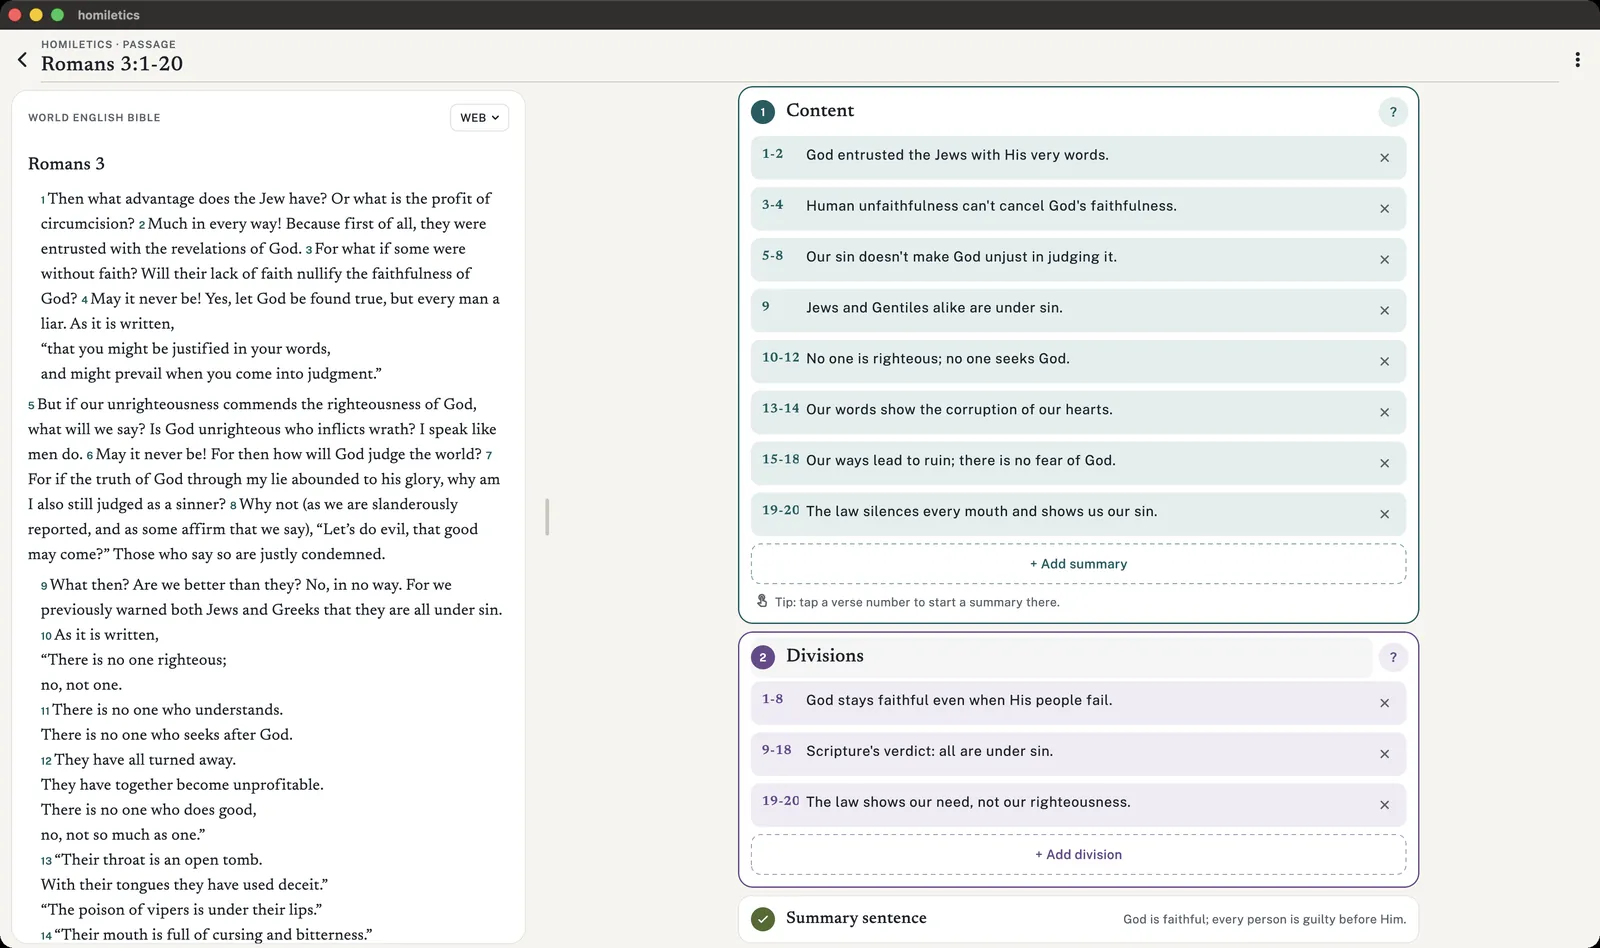Click the tip text about tapping a verse number
This screenshot has width=1600, height=948.
(917, 602)
